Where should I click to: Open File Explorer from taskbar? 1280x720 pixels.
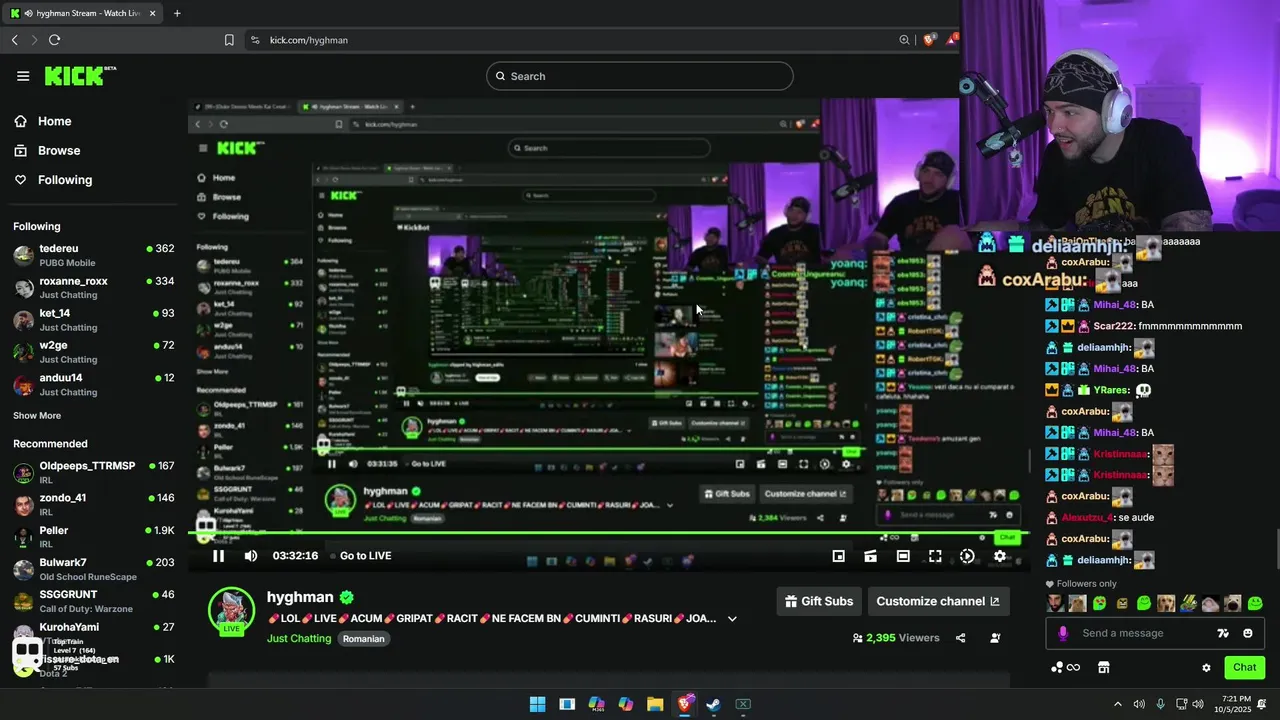pyautogui.click(x=655, y=704)
